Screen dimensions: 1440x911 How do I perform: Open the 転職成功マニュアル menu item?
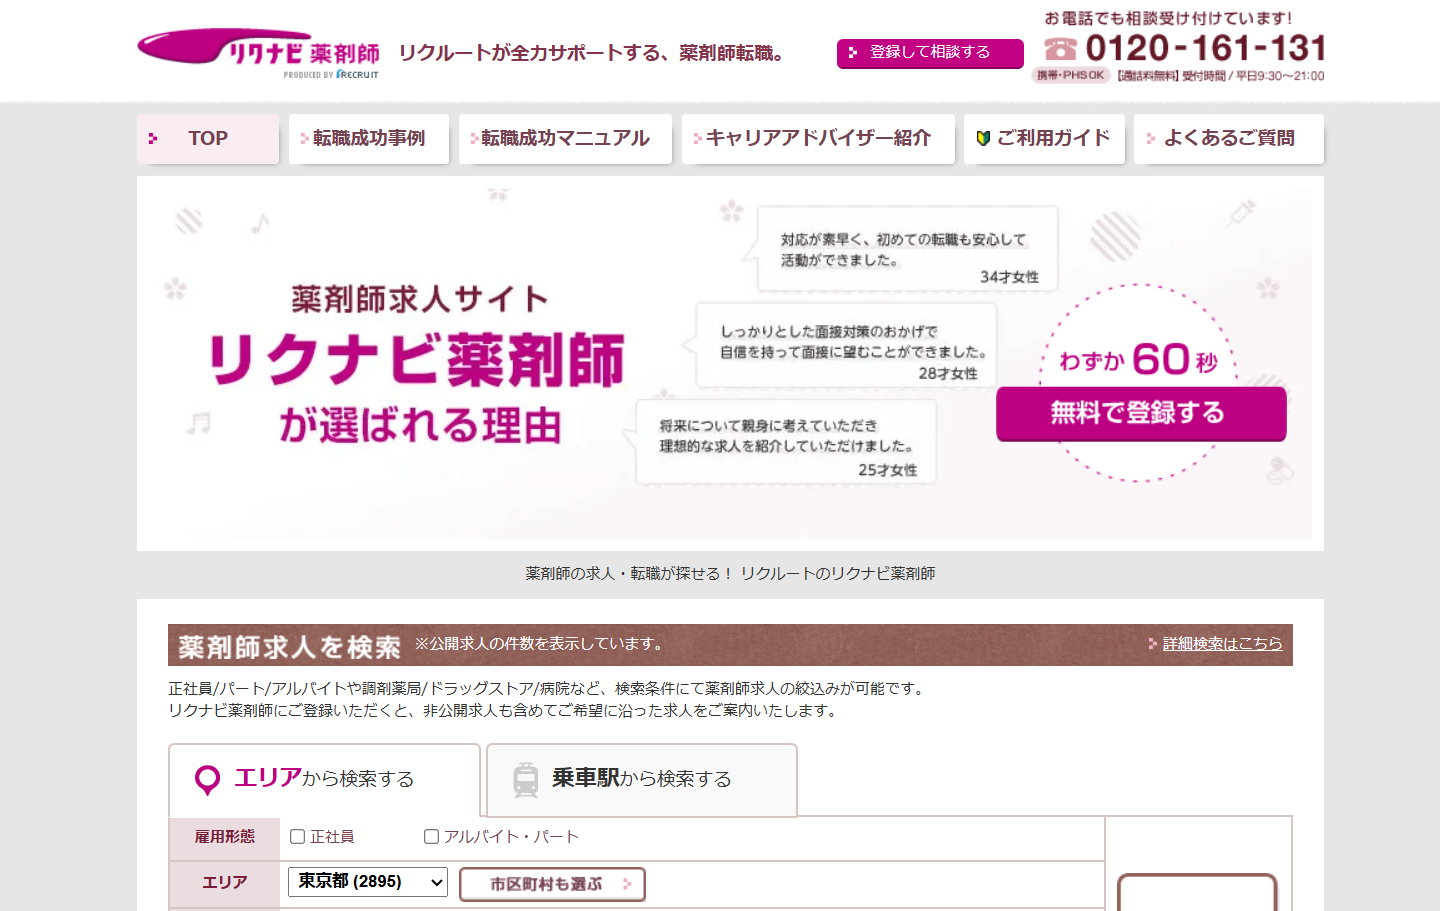565,139
